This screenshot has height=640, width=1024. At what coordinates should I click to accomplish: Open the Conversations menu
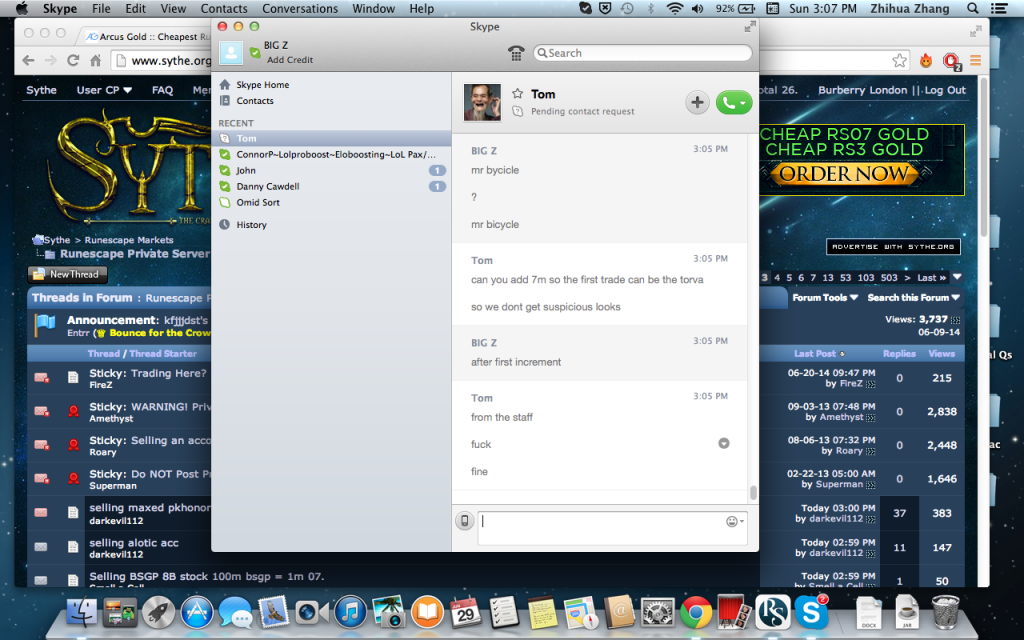point(300,8)
